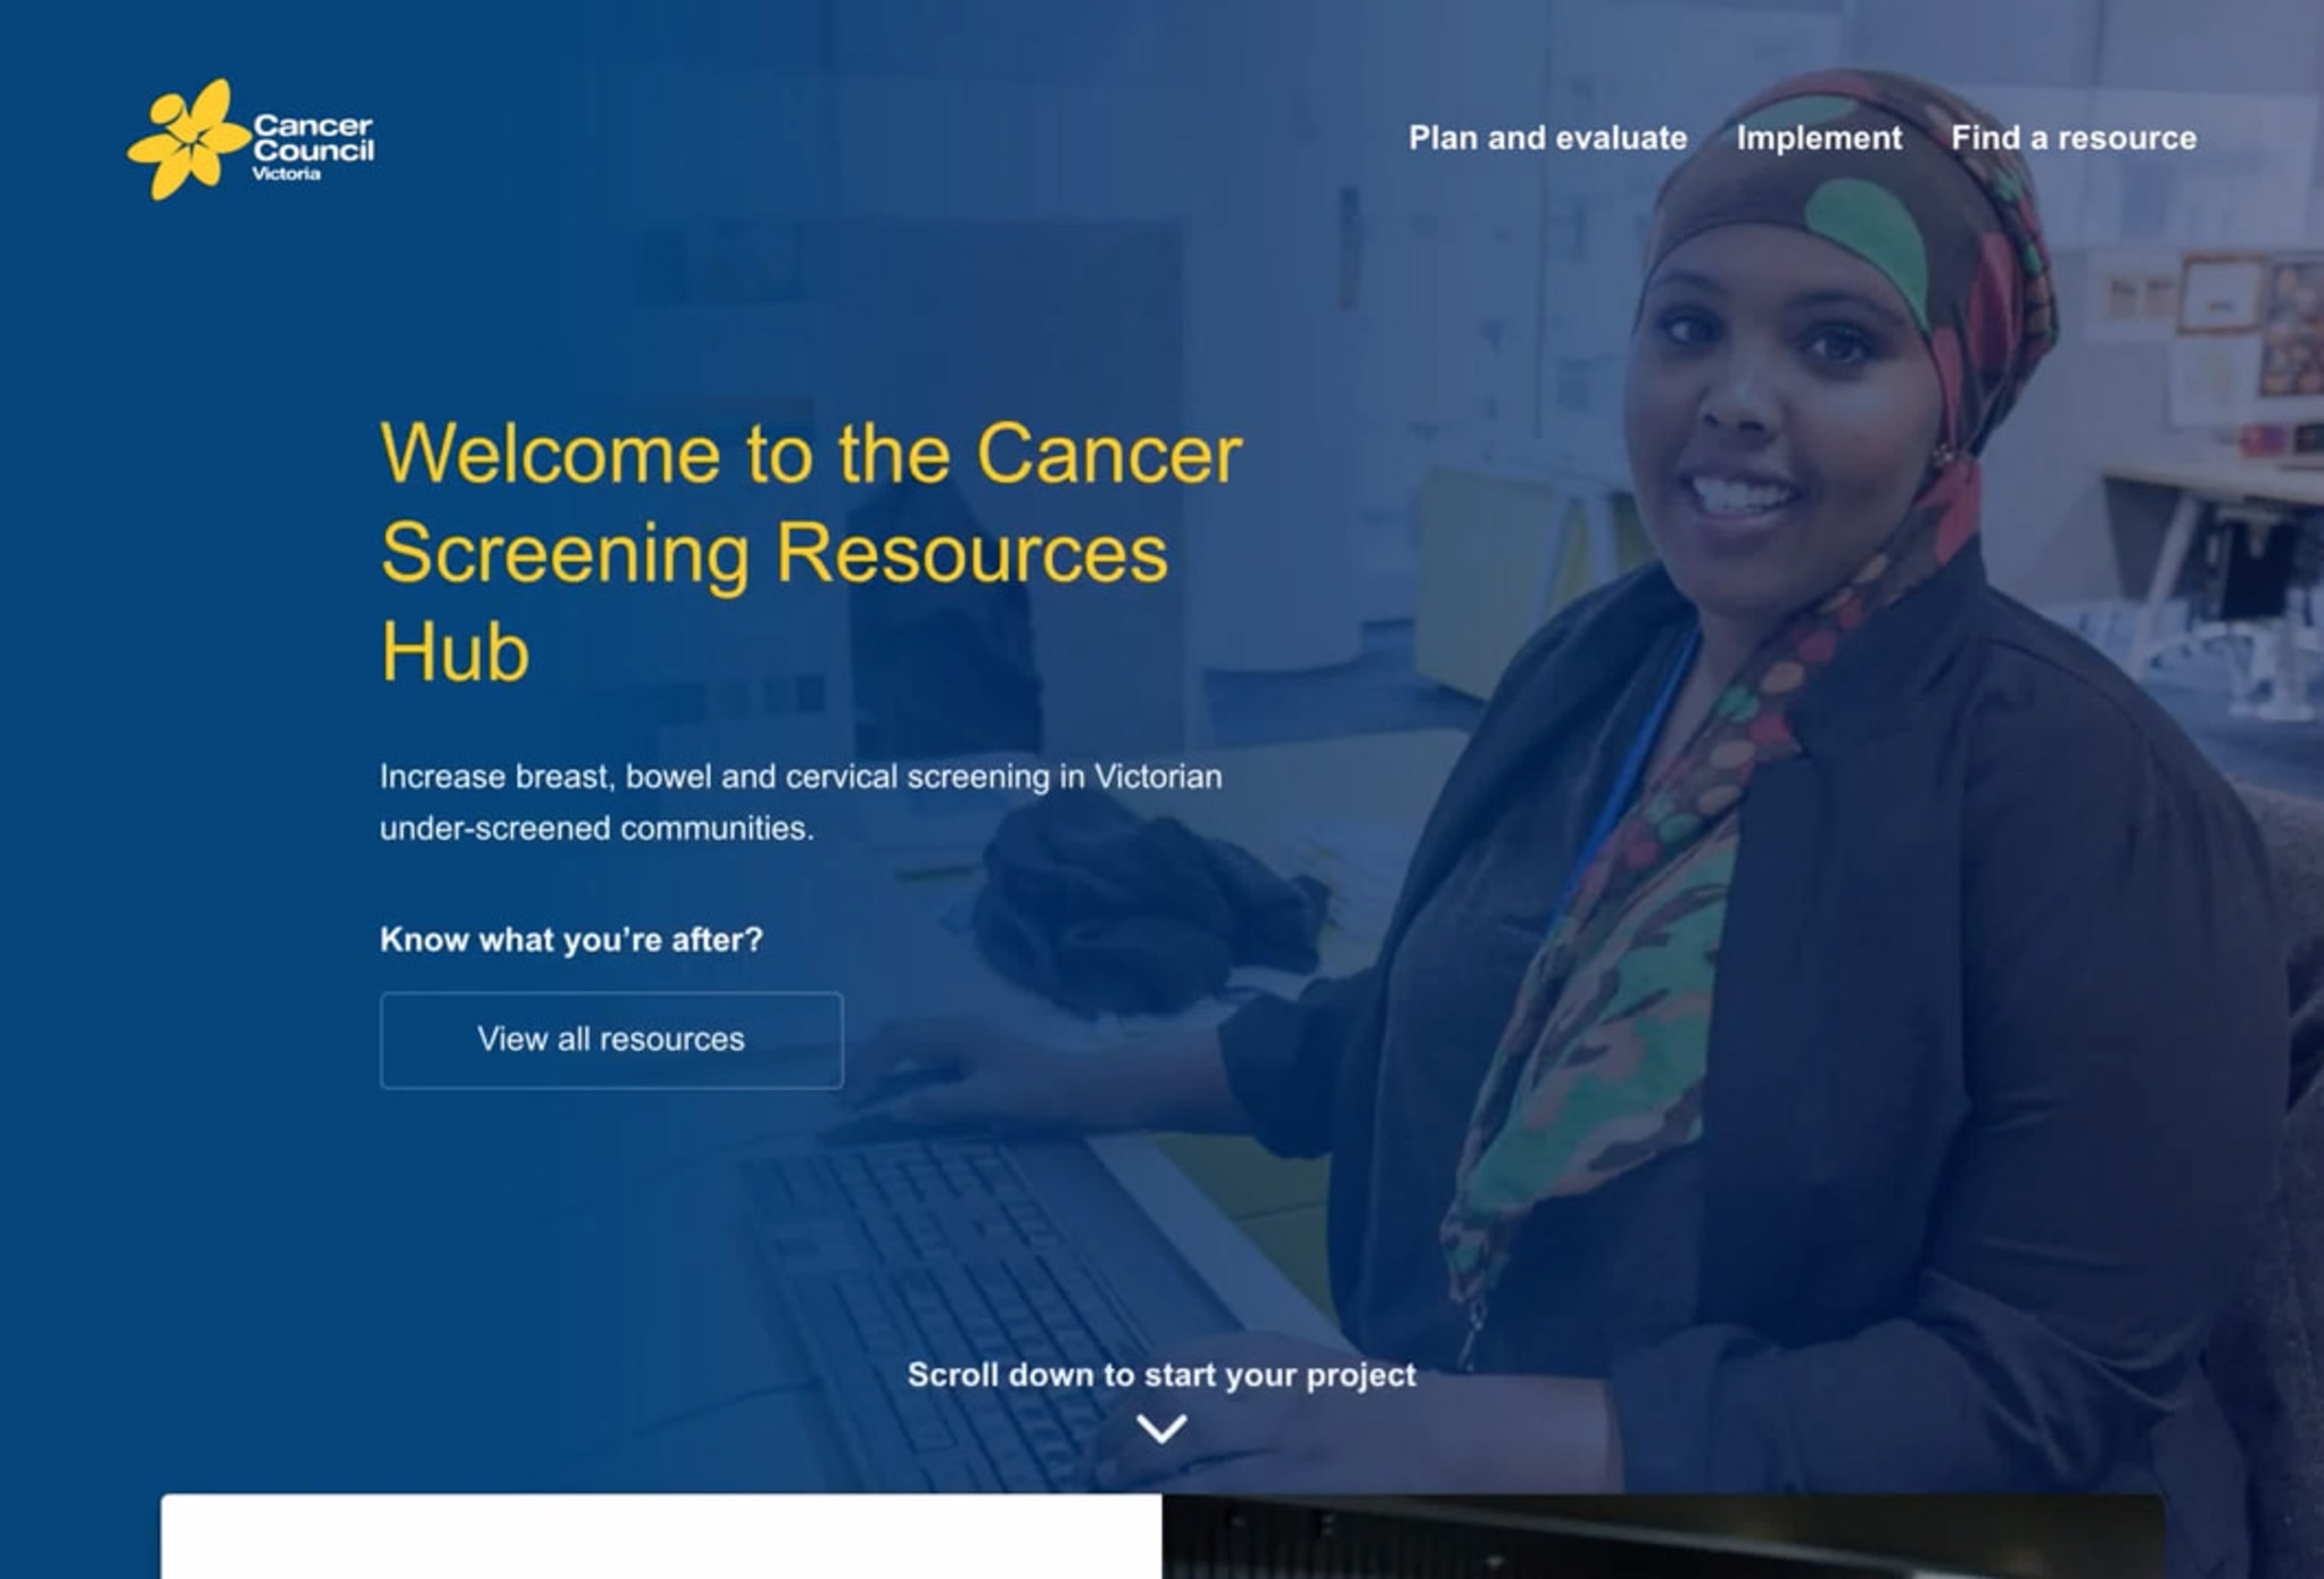Click the downward chevron scroll arrow

click(x=1161, y=1428)
